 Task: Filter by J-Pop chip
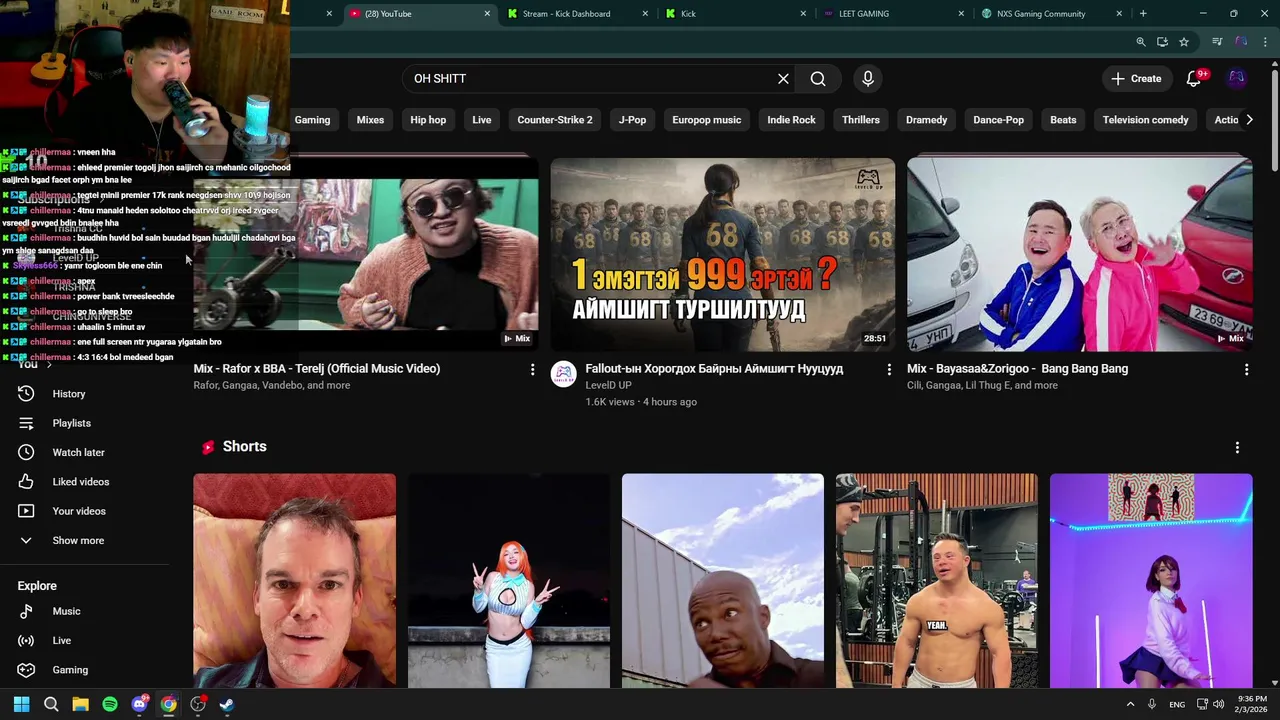(x=632, y=120)
